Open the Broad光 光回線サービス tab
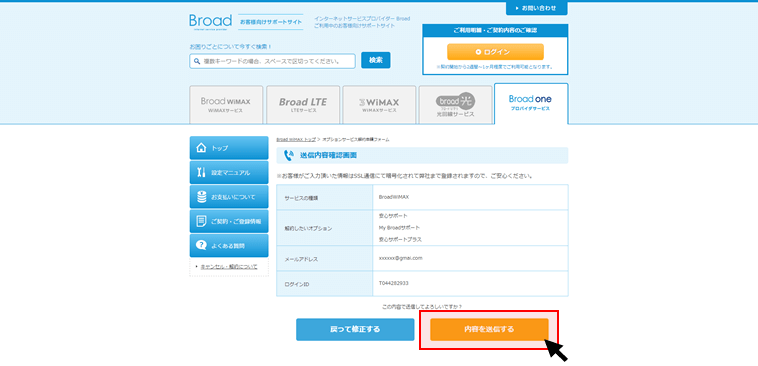This screenshot has width=758, height=366. pos(455,105)
